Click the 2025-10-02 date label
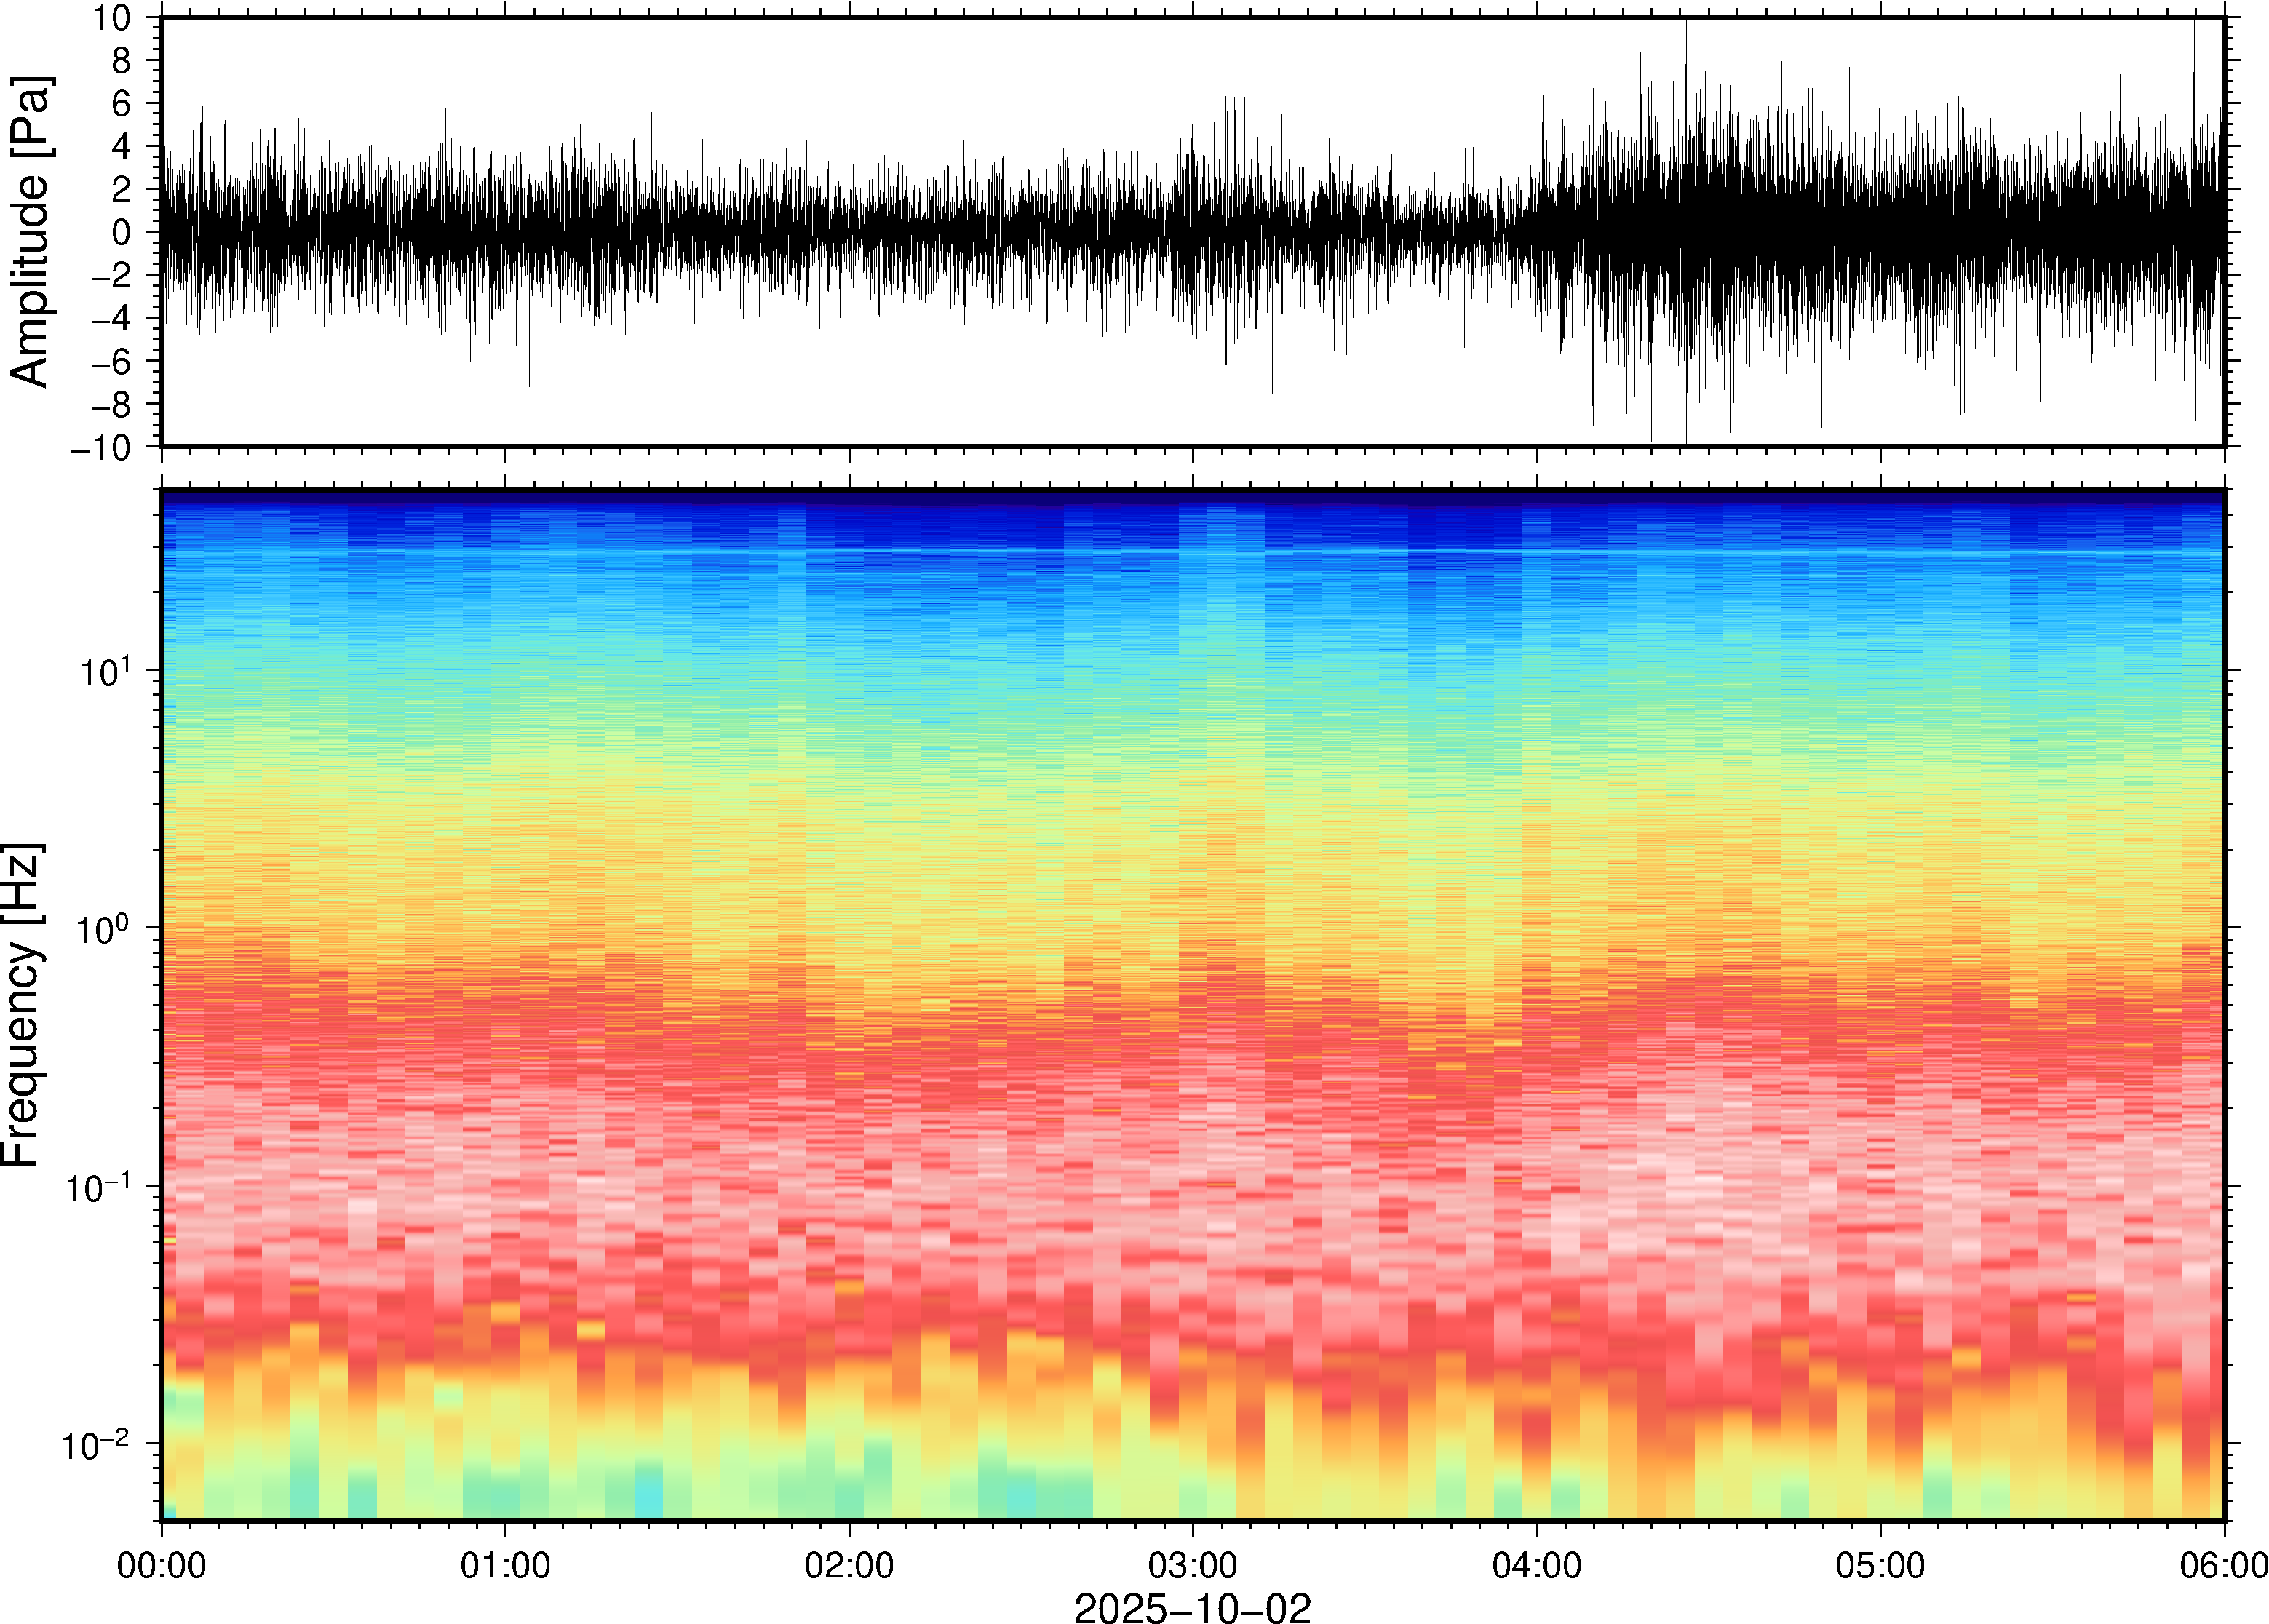Viewport: 2269px width, 1624px height. pyautogui.click(x=1192, y=1607)
